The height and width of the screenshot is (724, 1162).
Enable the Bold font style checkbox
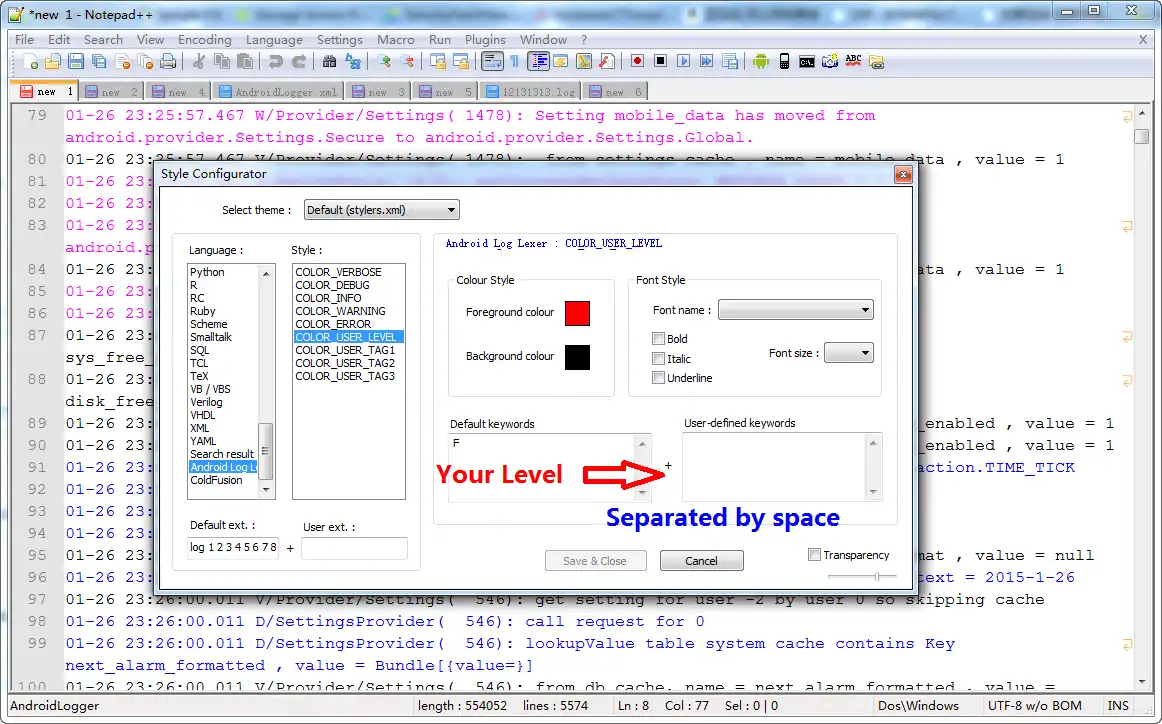[658, 339]
